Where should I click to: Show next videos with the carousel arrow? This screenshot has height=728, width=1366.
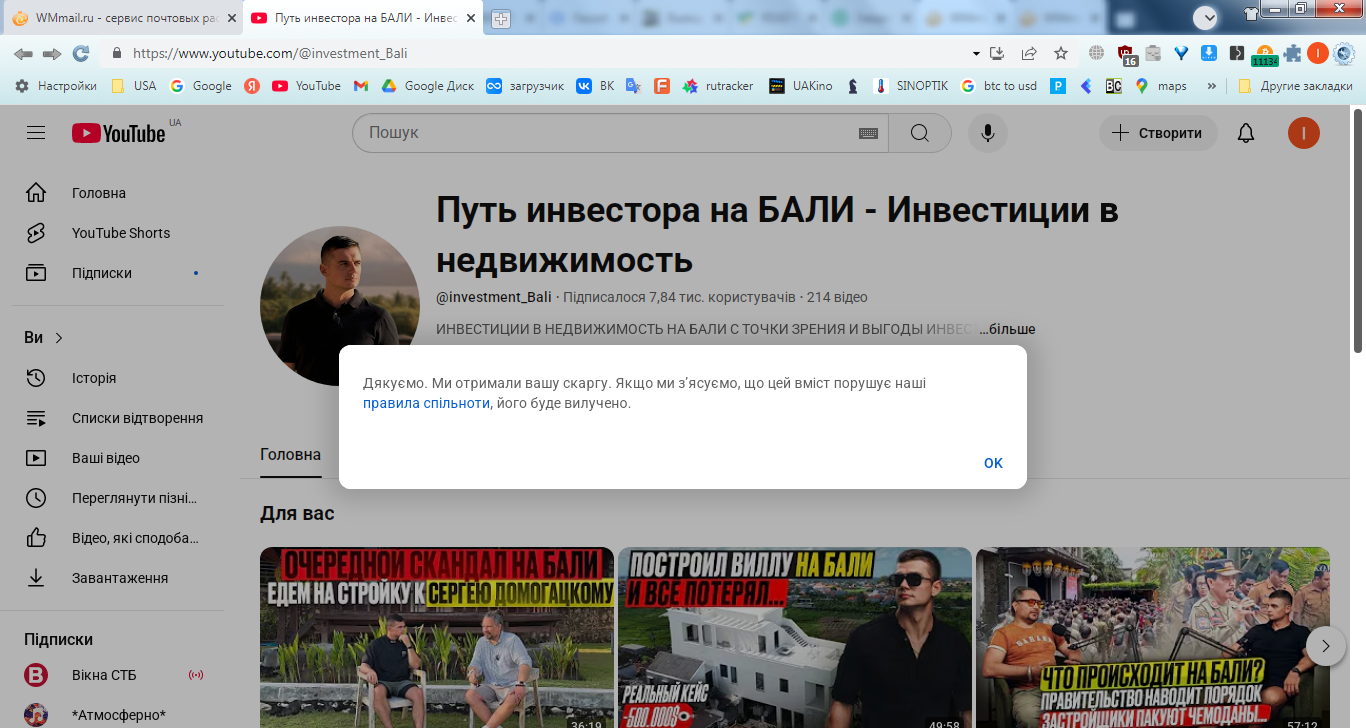pos(1326,646)
